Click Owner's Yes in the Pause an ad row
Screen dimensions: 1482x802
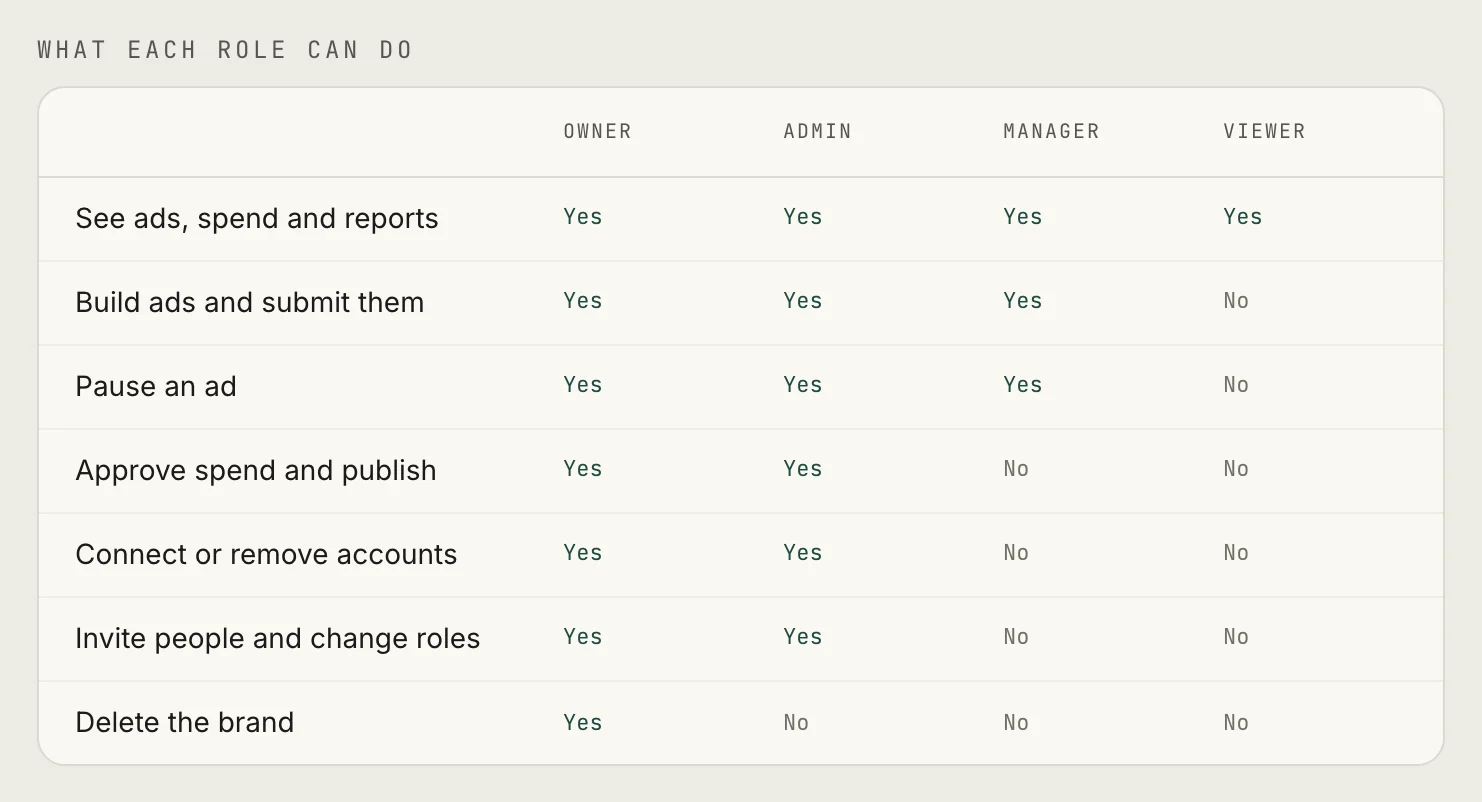click(x=583, y=385)
